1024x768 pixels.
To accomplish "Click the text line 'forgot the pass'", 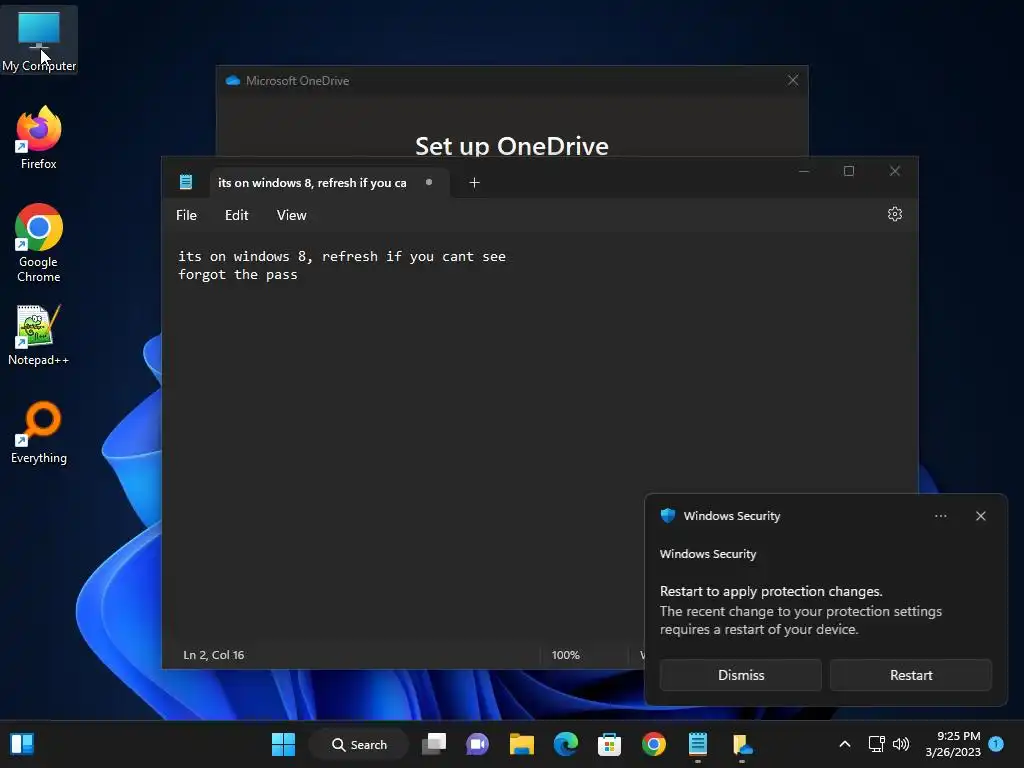I will coord(238,274).
